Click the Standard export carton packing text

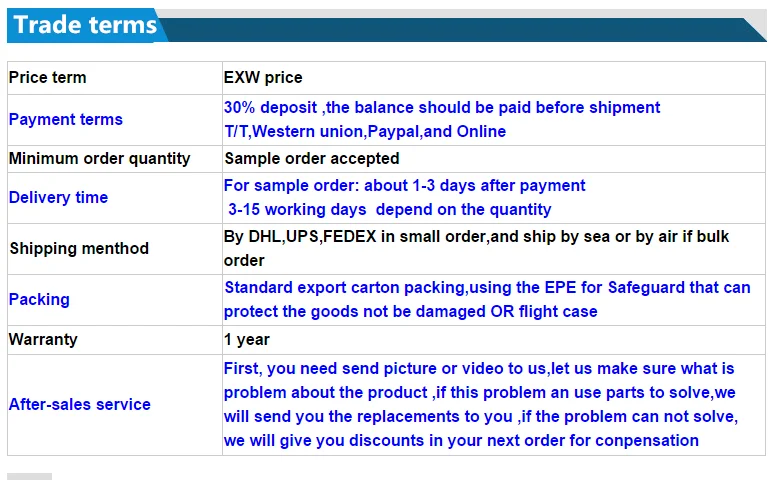(x=487, y=287)
